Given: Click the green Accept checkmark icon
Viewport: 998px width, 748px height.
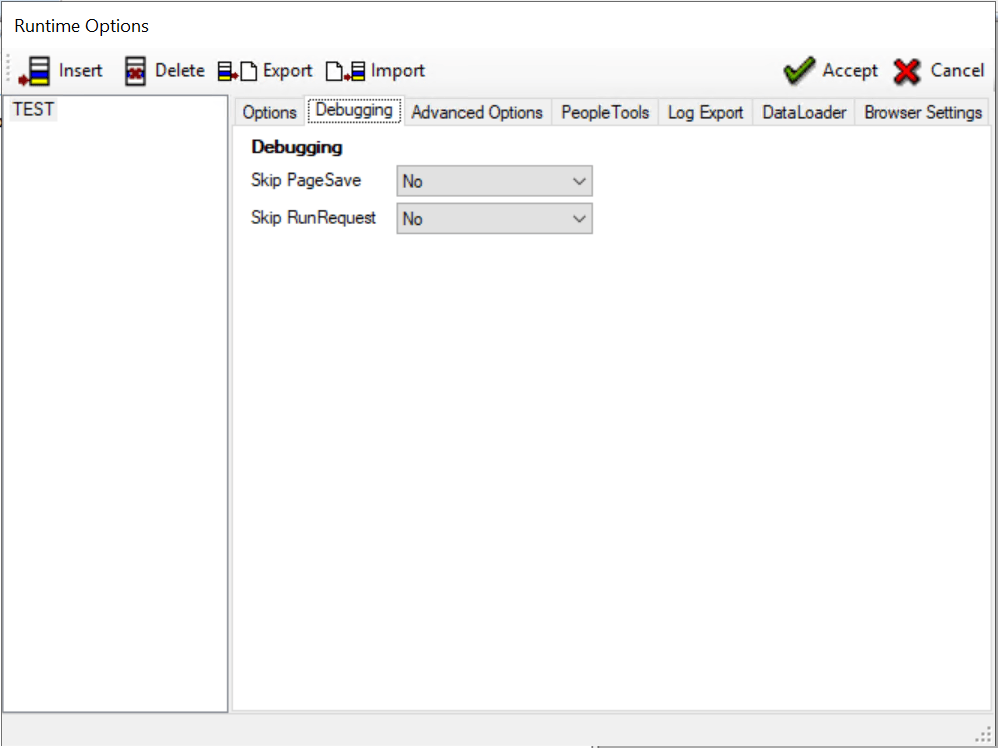Looking at the screenshot, I should [798, 70].
